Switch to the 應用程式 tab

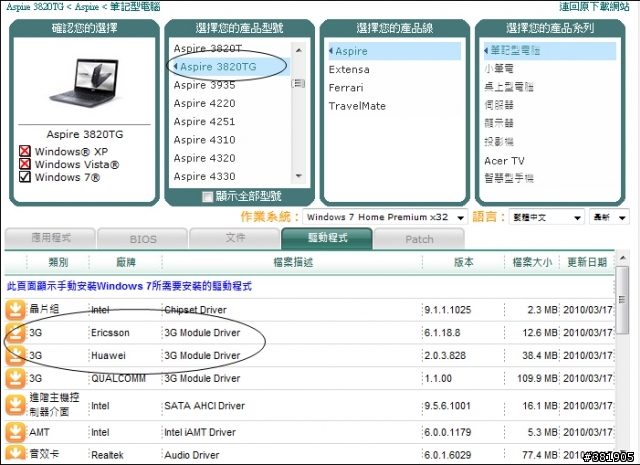click(50, 238)
